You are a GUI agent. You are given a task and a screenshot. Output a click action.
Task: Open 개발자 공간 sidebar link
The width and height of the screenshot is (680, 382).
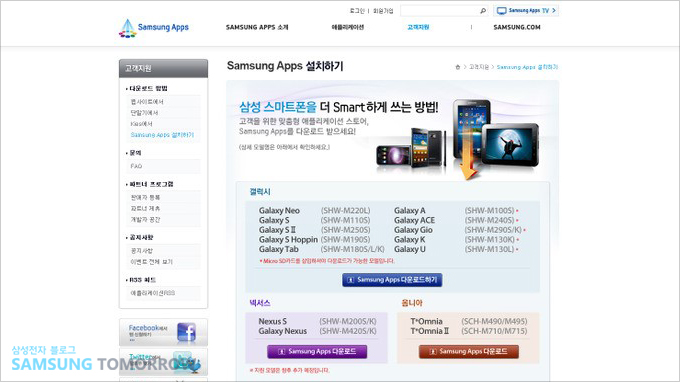pyautogui.click(x=145, y=220)
